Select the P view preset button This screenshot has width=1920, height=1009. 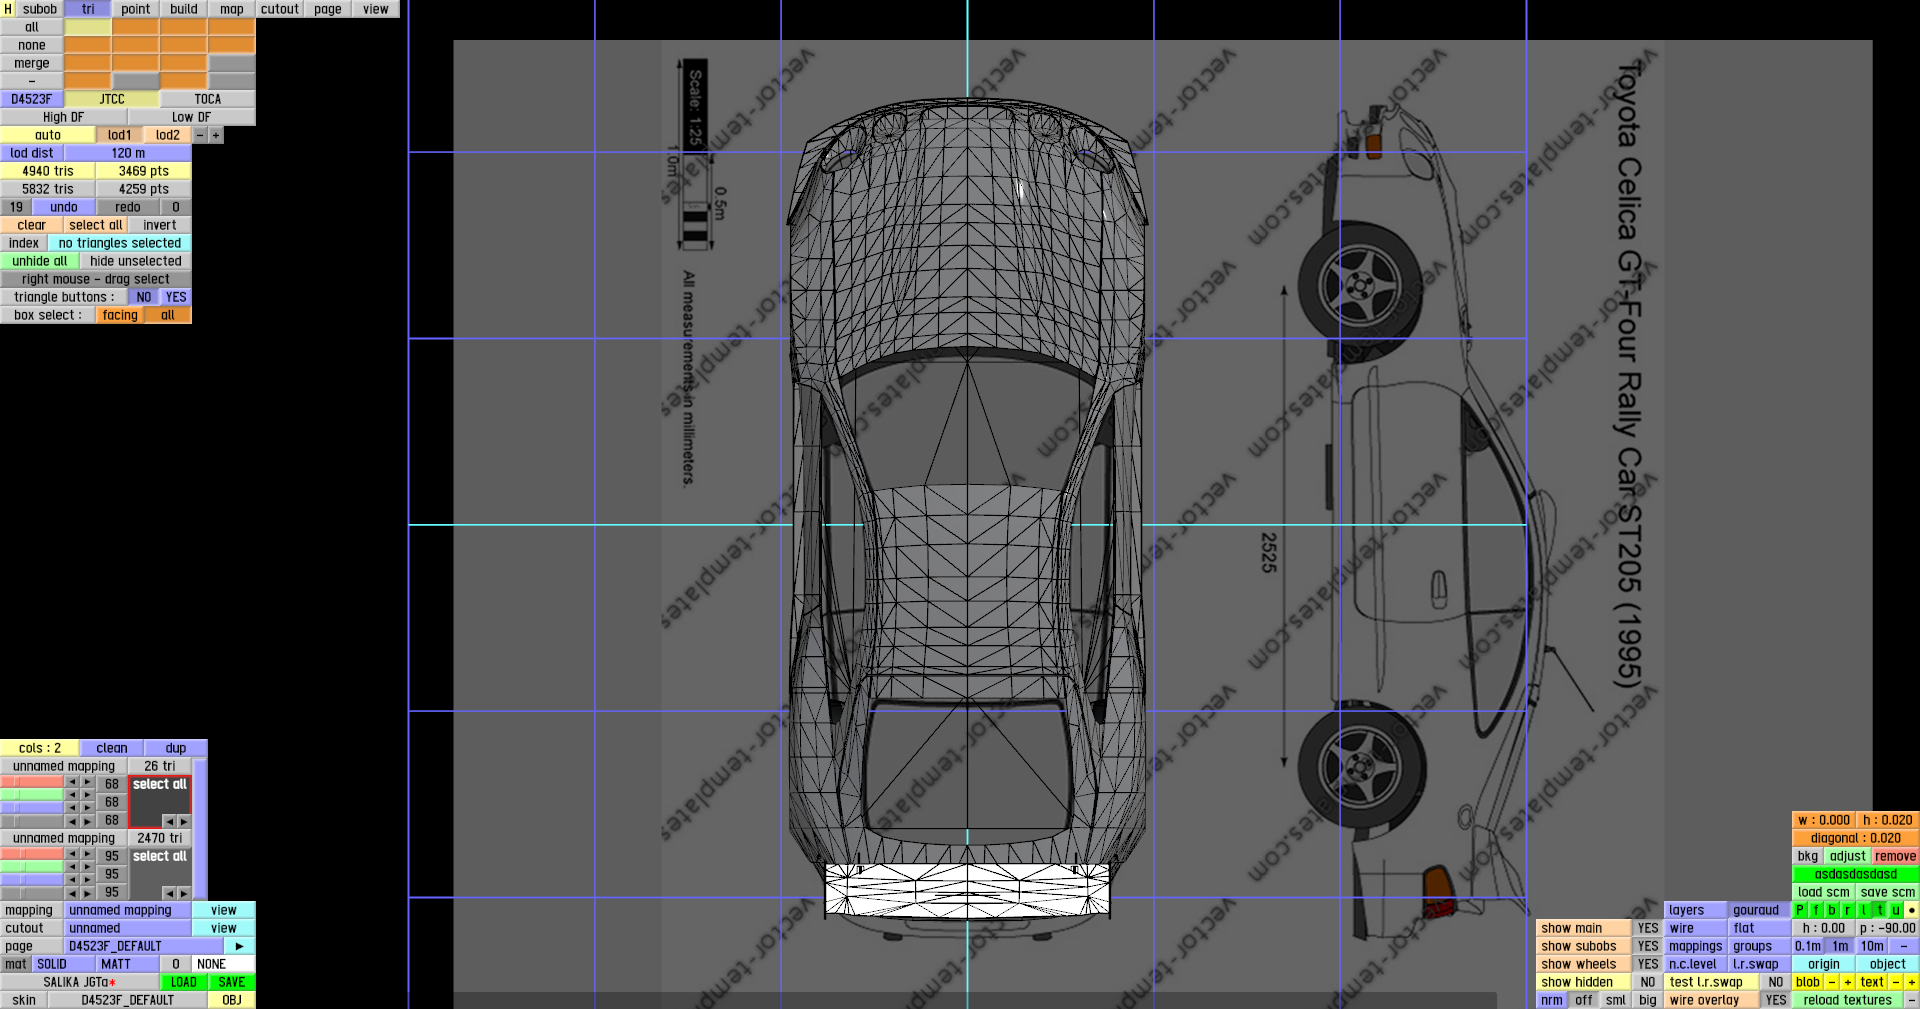click(x=1800, y=910)
